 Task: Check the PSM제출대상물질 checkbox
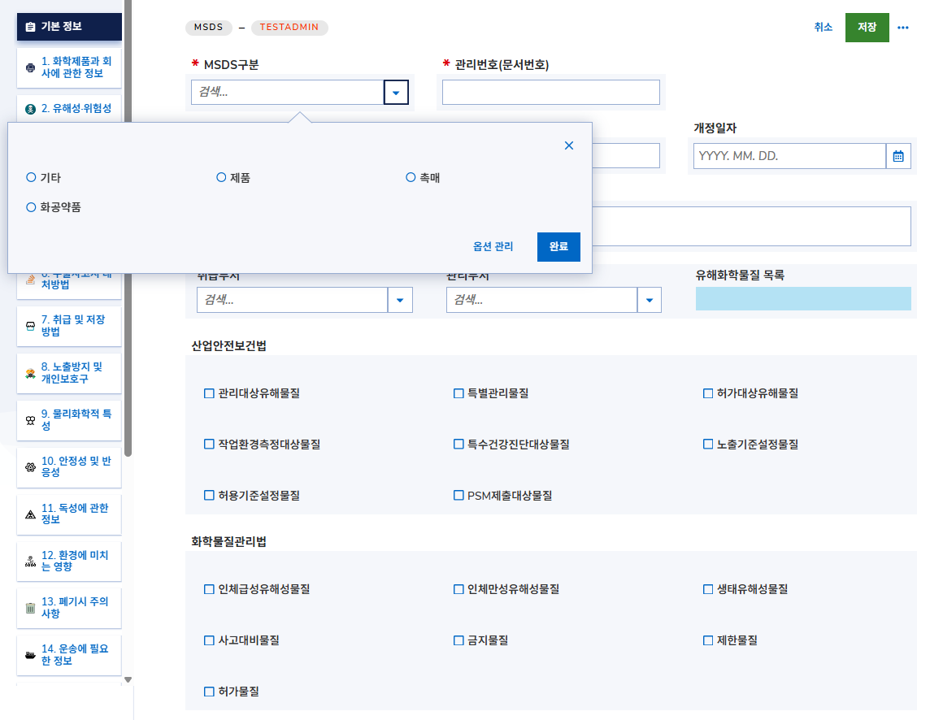(458, 495)
